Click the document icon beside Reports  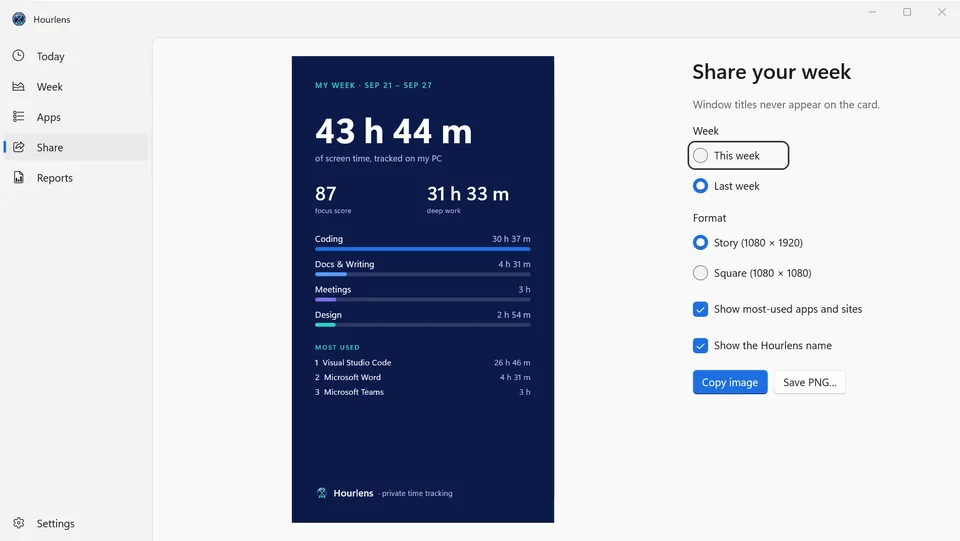tap(19, 177)
